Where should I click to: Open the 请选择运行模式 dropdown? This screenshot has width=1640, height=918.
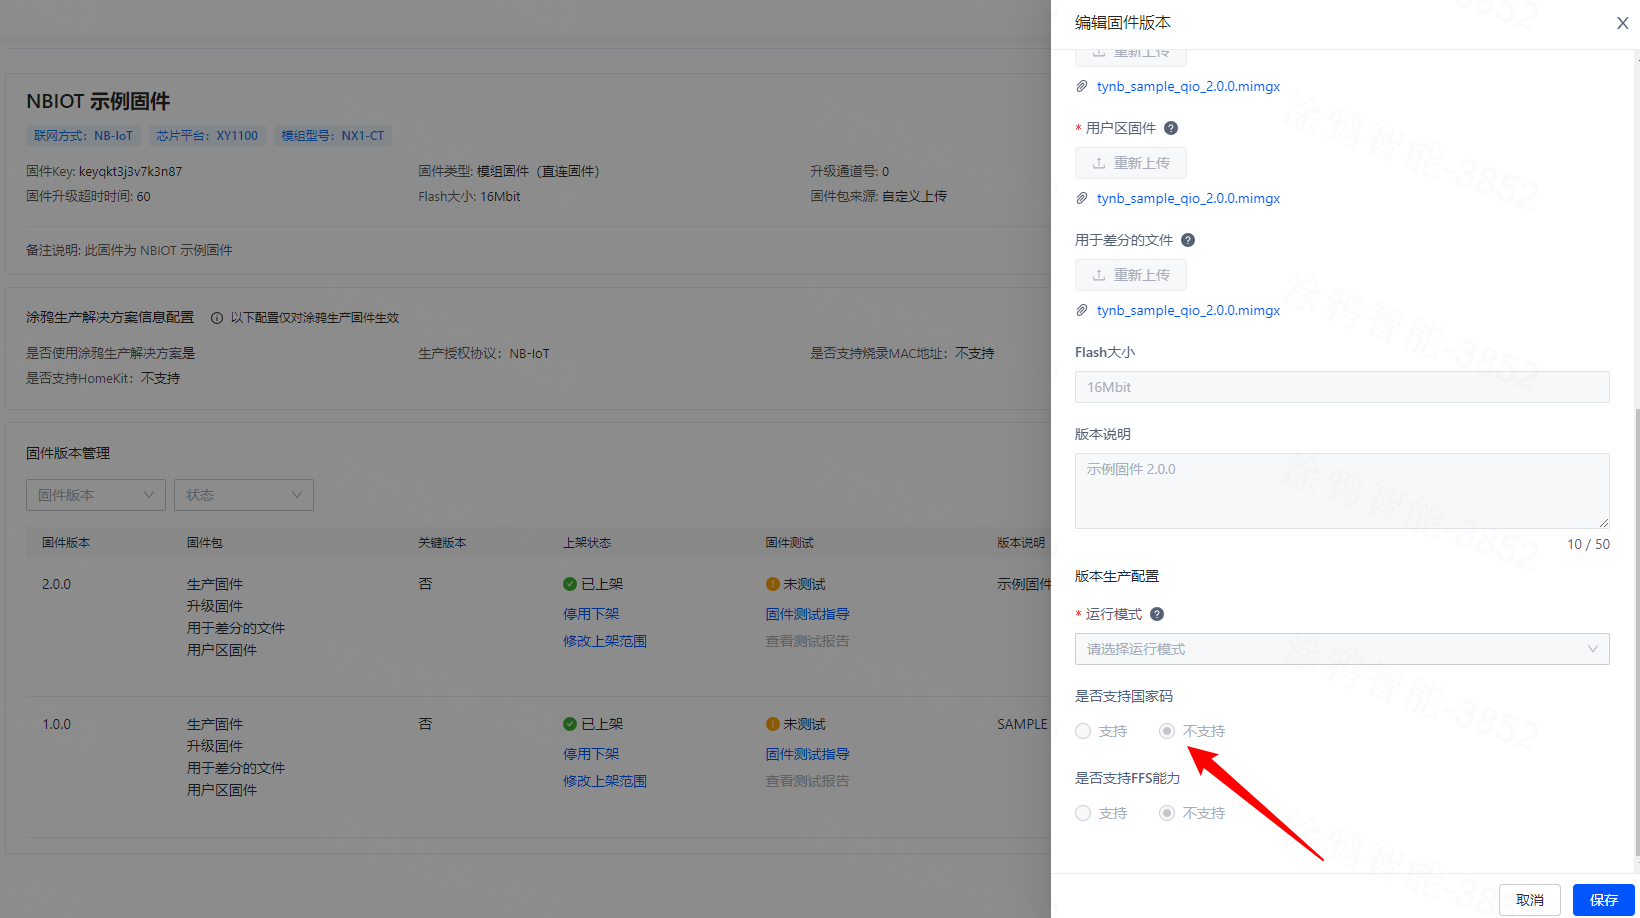tap(1342, 649)
